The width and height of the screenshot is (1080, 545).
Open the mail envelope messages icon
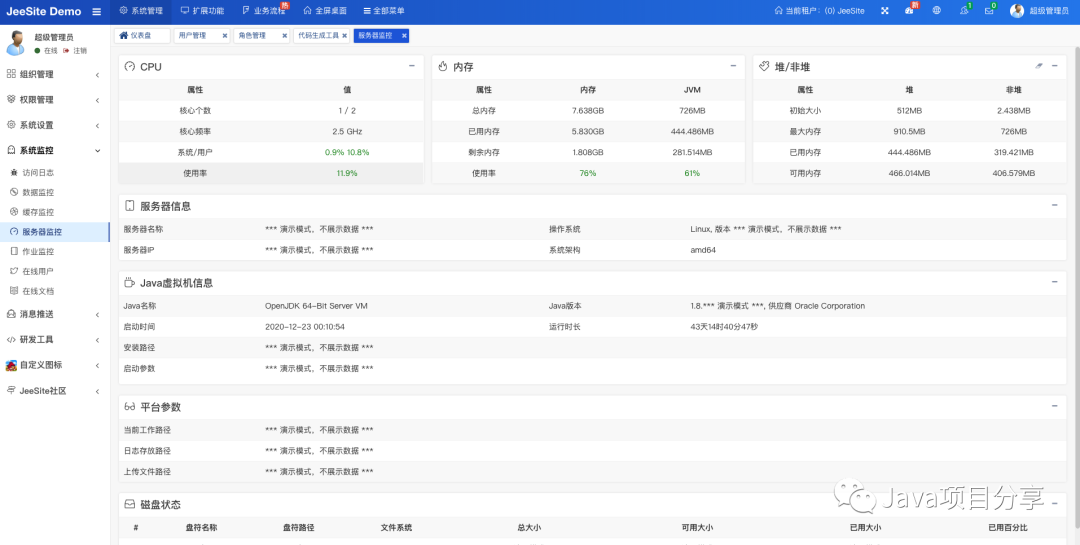[x=990, y=11]
